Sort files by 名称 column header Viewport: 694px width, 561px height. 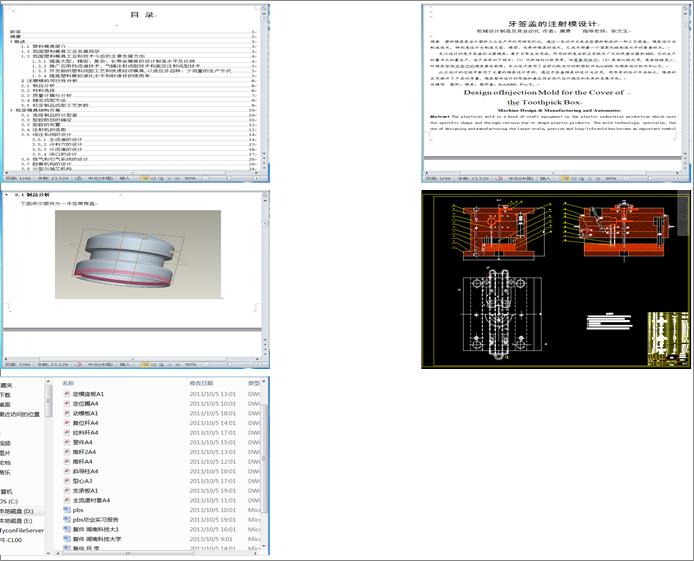(68, 383)
